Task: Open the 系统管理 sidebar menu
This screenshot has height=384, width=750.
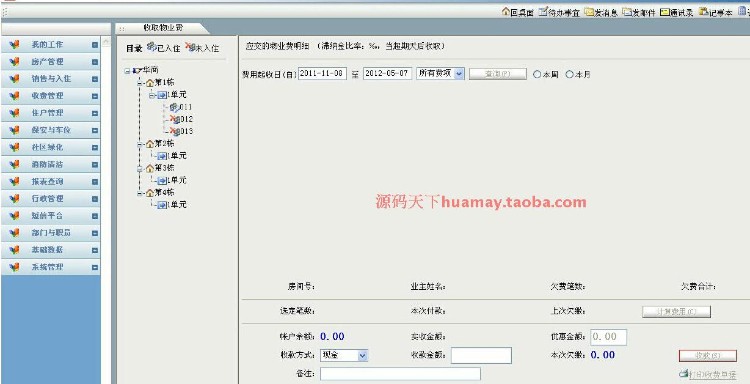Action: [x=51, y=267]
